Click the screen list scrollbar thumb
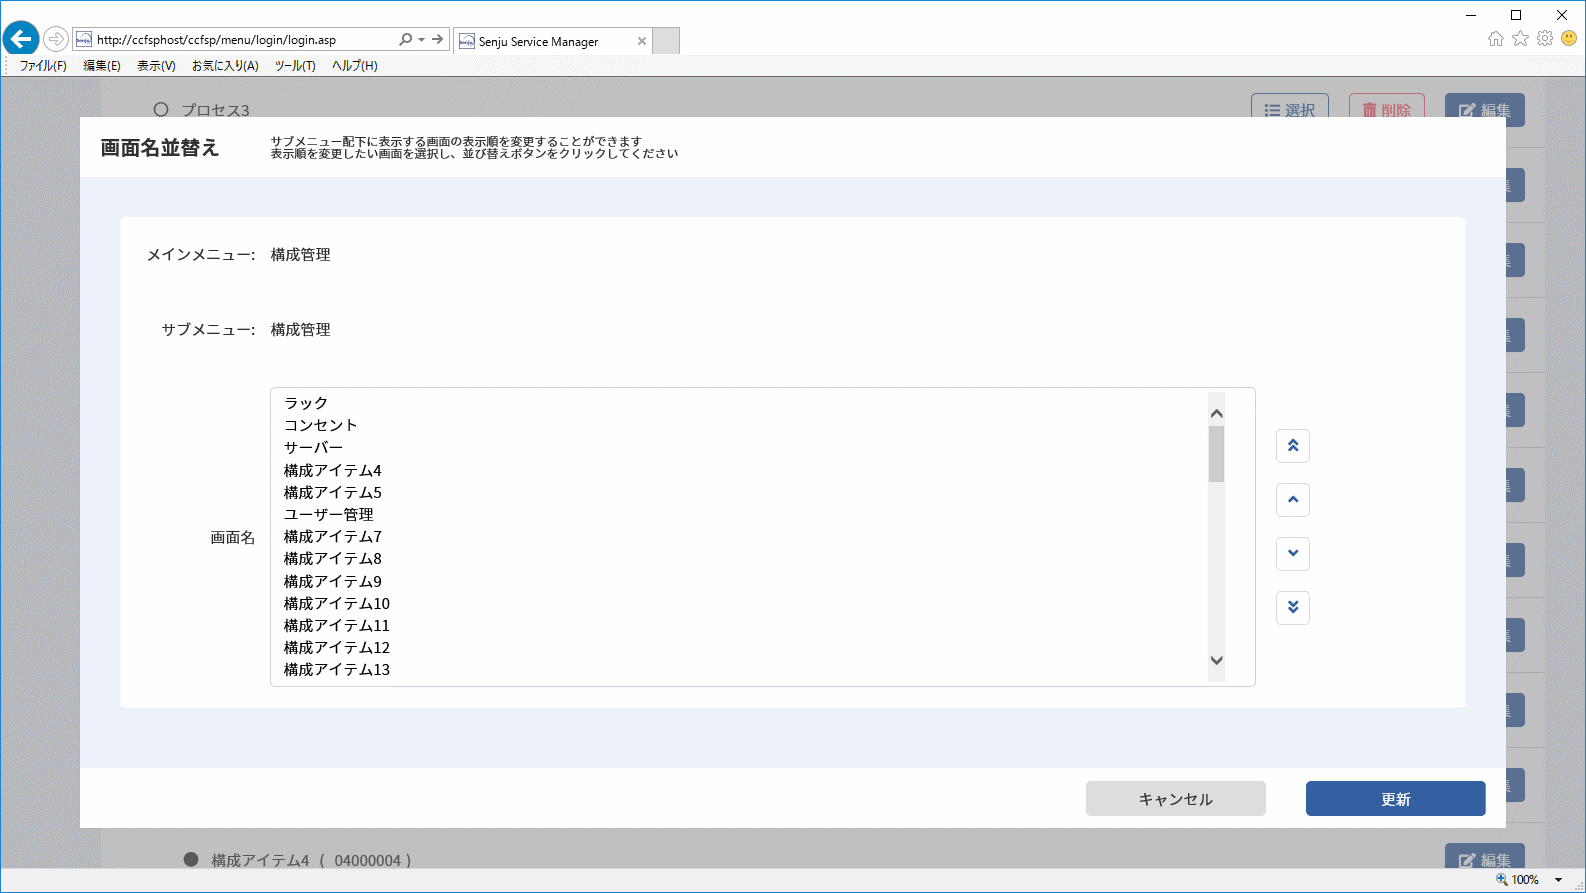The image size is (1586, 893). click(x=1216, y=454)
